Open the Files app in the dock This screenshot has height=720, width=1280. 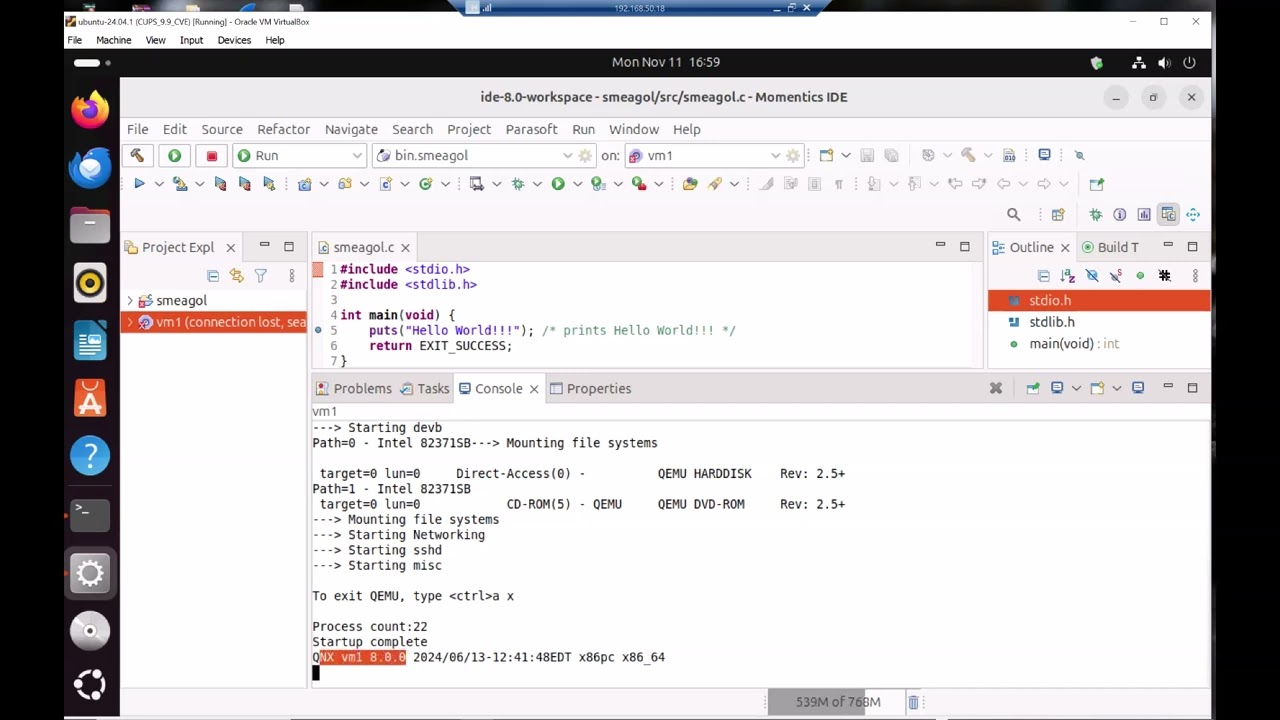pos(90,225)
